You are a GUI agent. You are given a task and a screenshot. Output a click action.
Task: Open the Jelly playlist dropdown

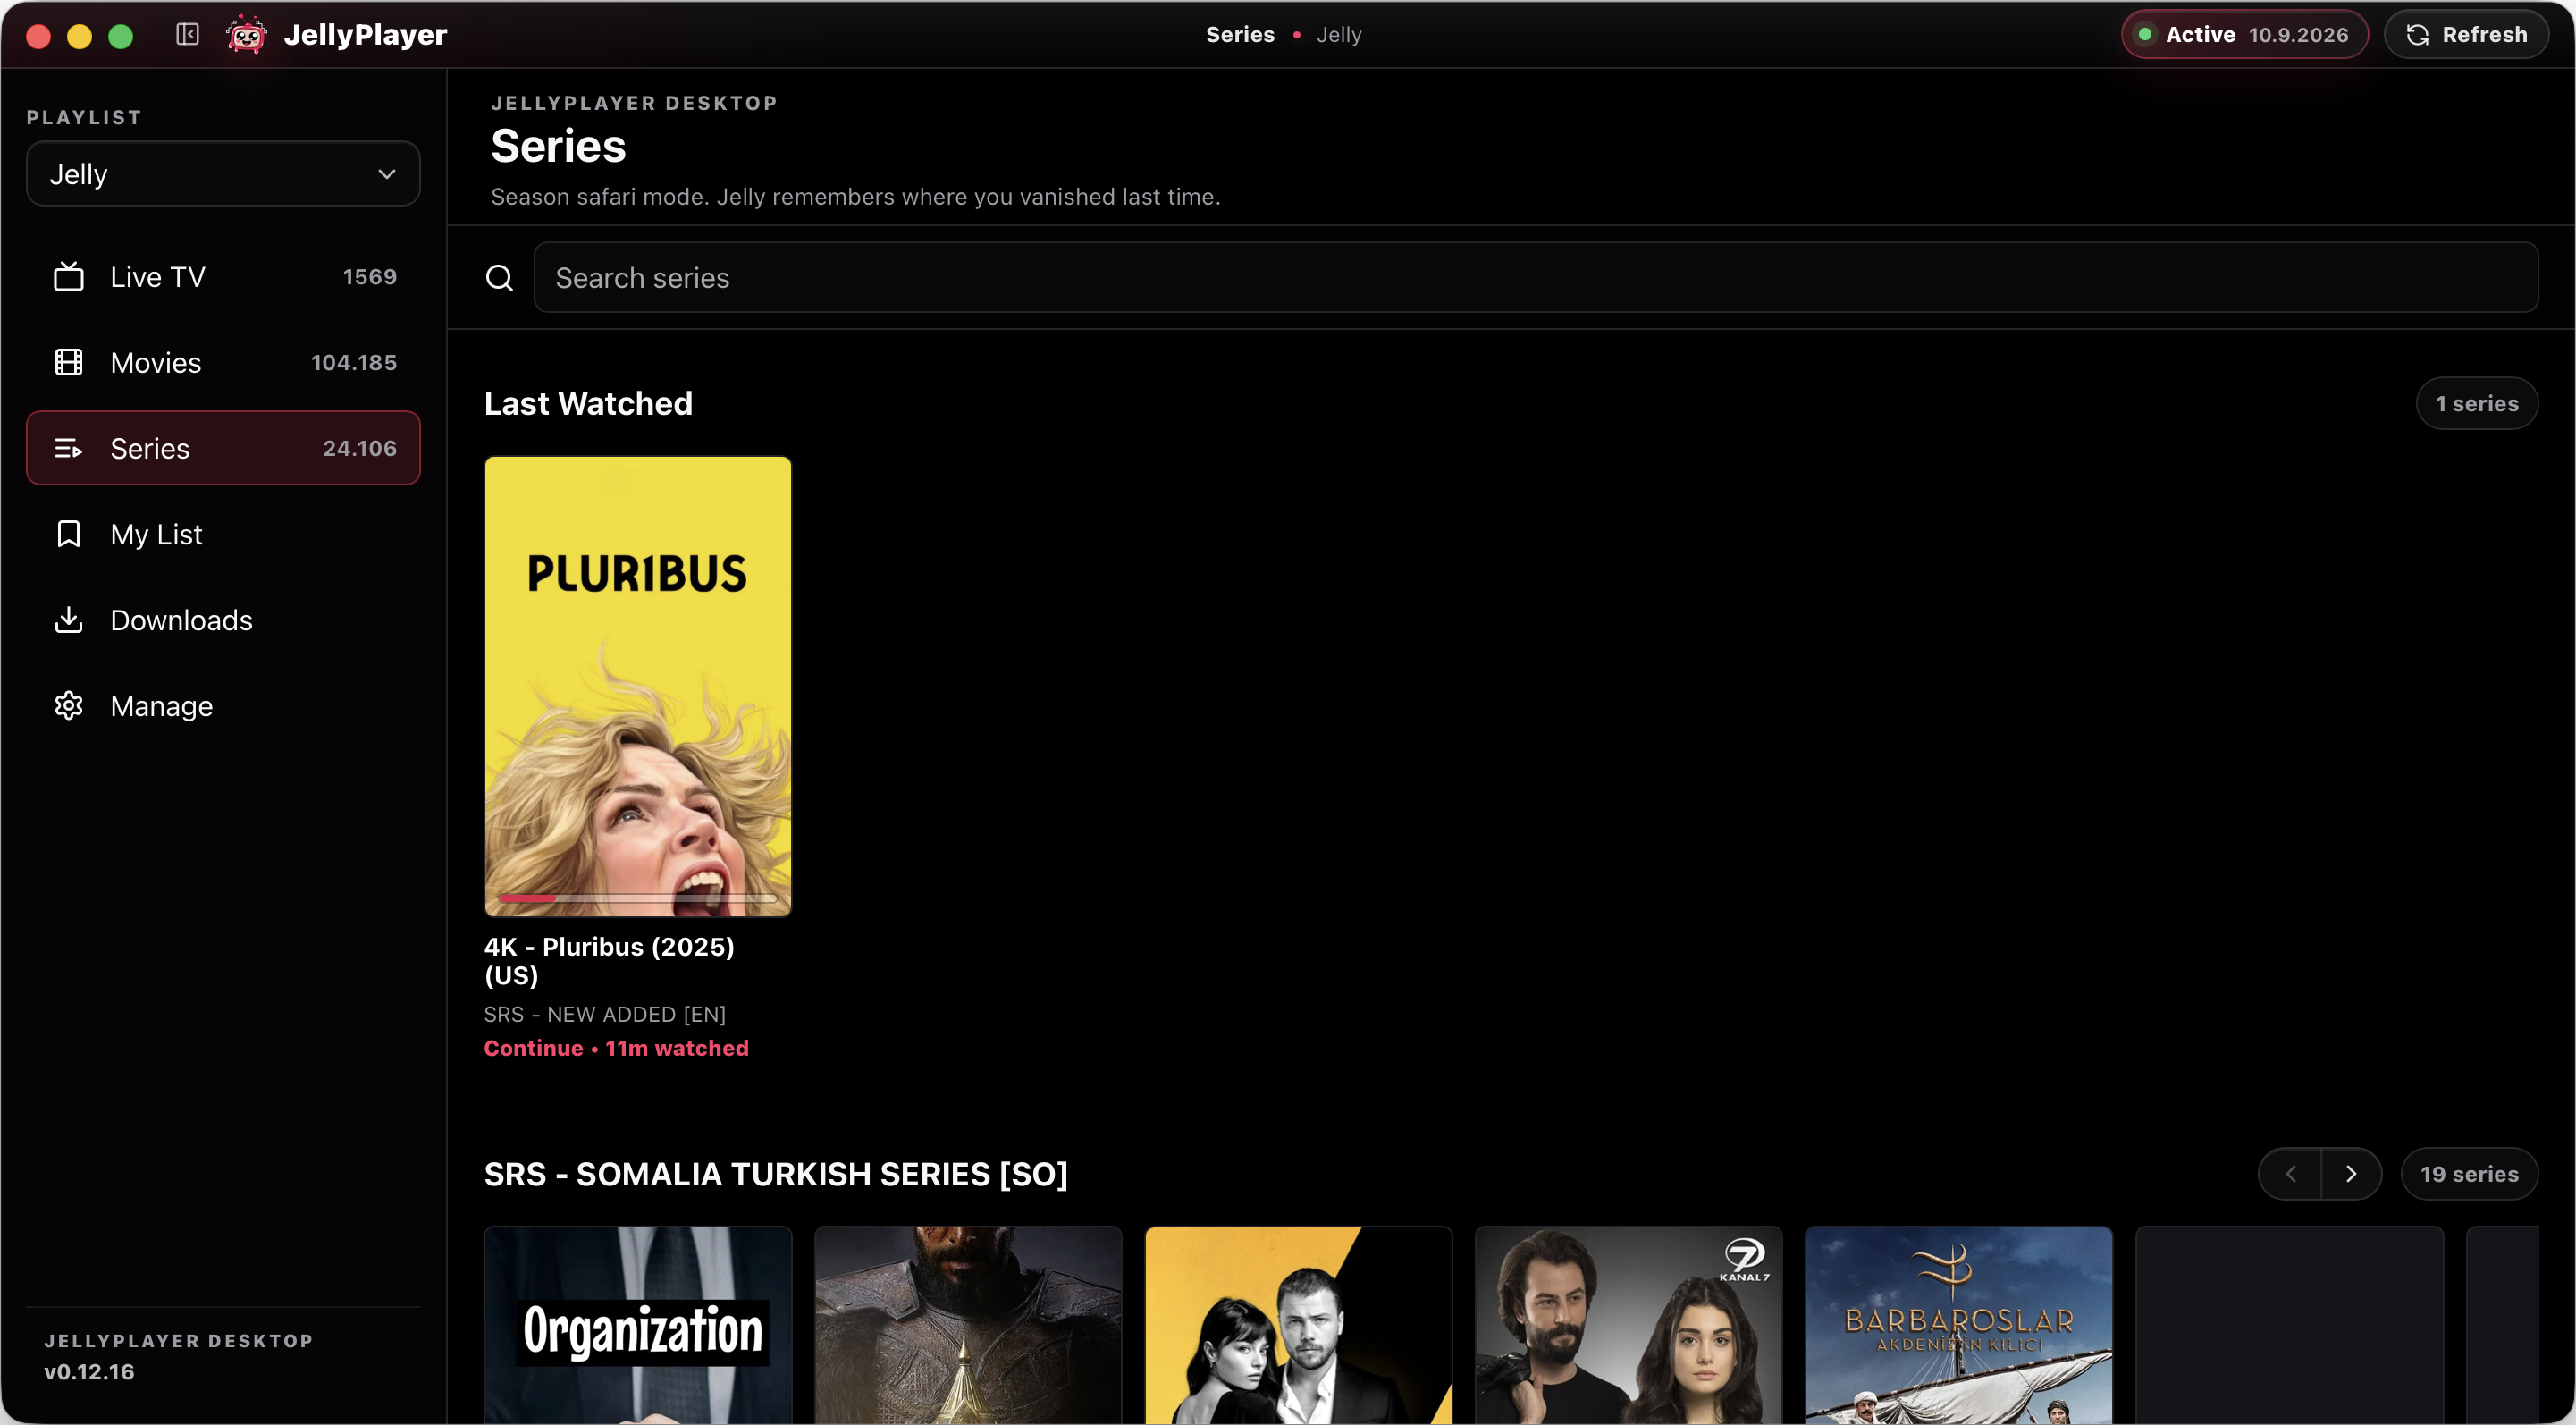click(223, 174)
